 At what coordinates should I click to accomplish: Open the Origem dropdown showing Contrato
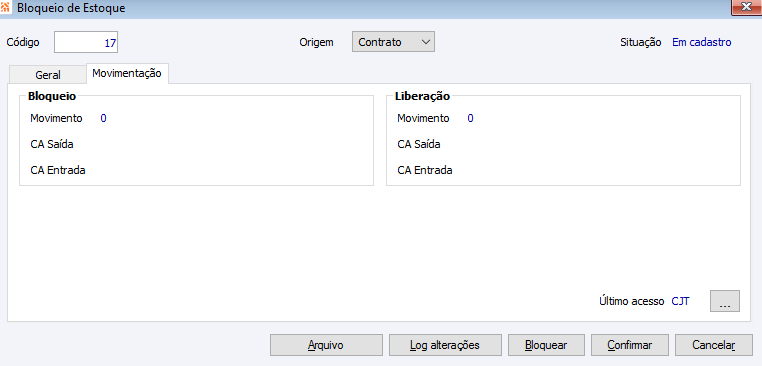[393, 42]
